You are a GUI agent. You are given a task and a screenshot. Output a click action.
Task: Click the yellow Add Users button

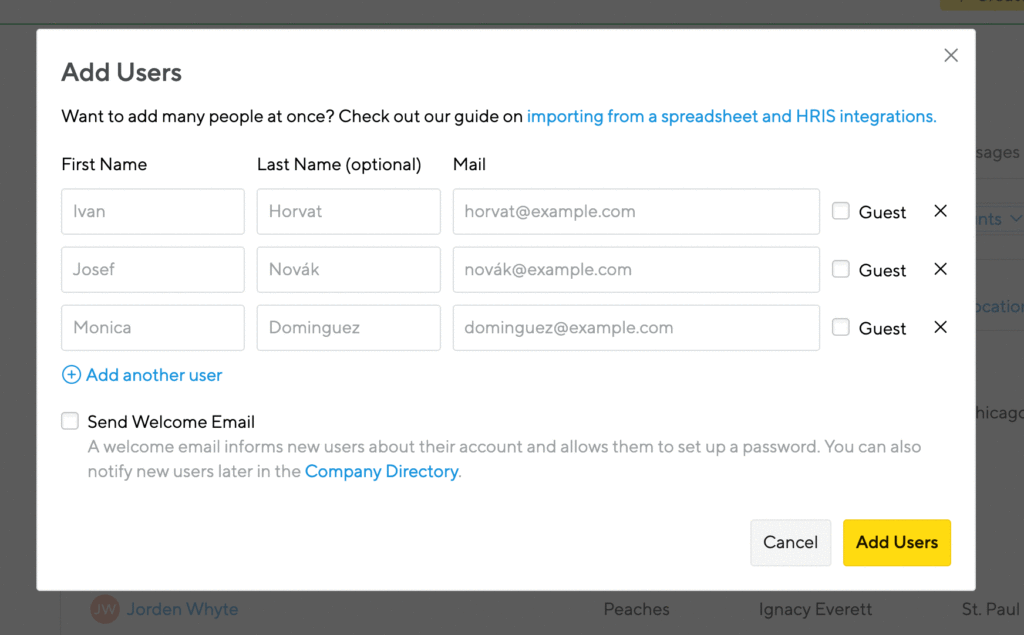897,542
